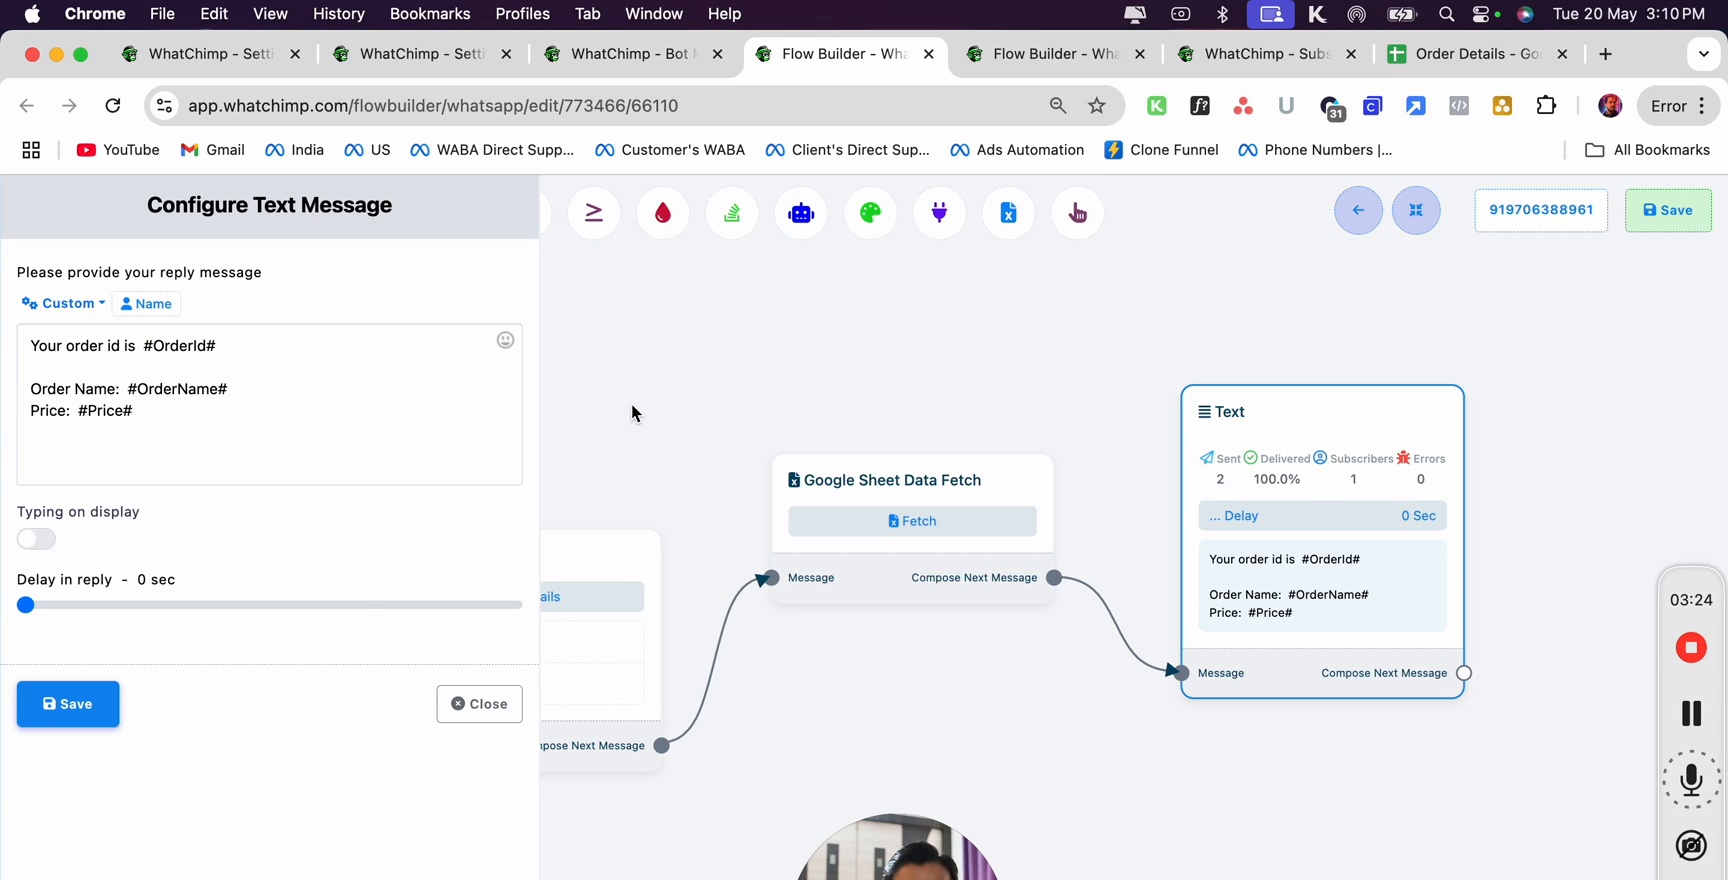Reload the current page
This screenshot has height=880, width=1728.
click(113, 106)
